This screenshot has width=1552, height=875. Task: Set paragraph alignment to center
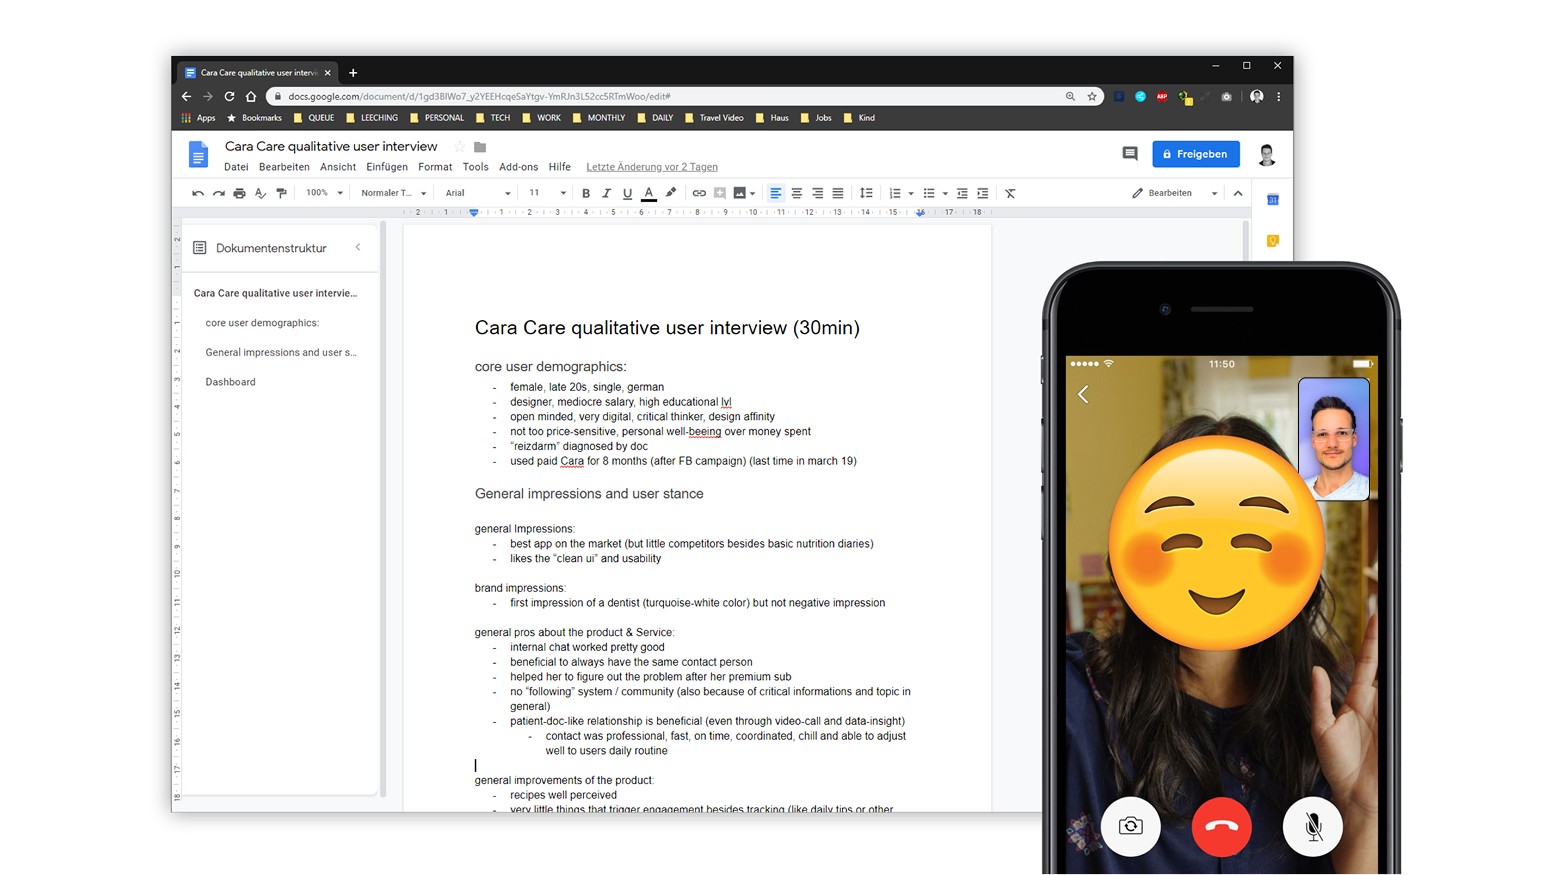pos(797,193)
